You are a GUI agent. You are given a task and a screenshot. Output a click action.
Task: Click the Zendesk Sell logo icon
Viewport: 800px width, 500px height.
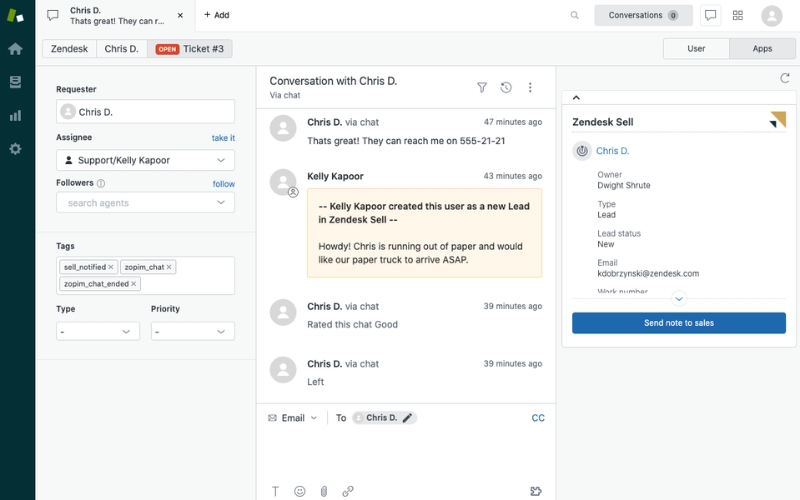pos(778,119)
